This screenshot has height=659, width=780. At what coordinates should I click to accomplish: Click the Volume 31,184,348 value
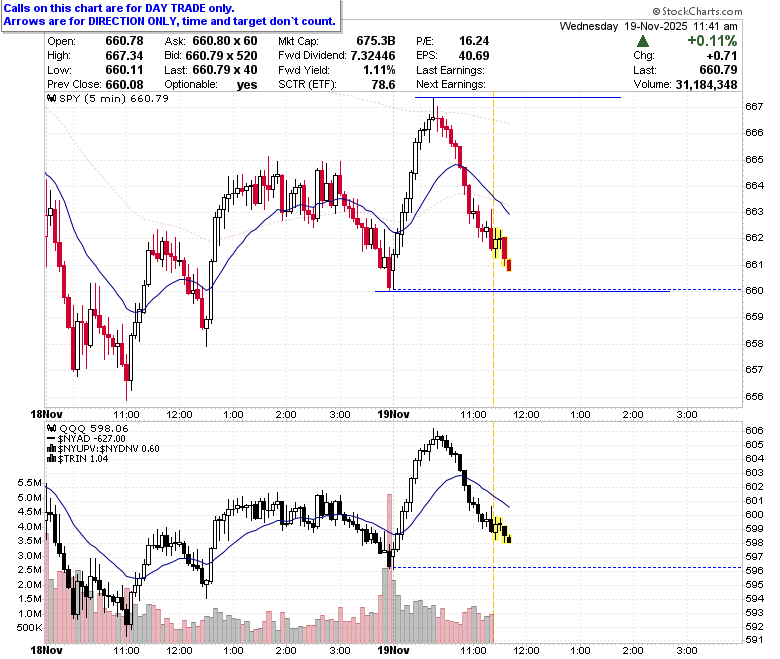tap(706, 85)
